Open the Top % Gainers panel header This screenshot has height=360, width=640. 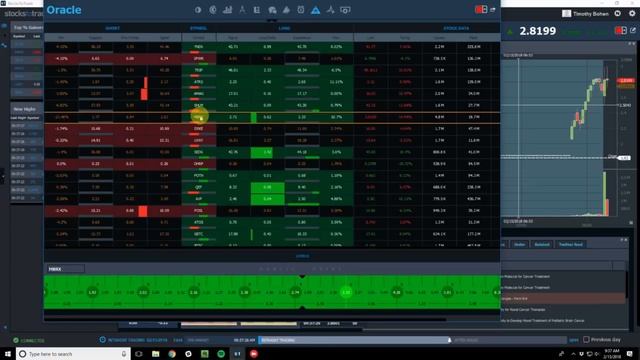(27, 28)
